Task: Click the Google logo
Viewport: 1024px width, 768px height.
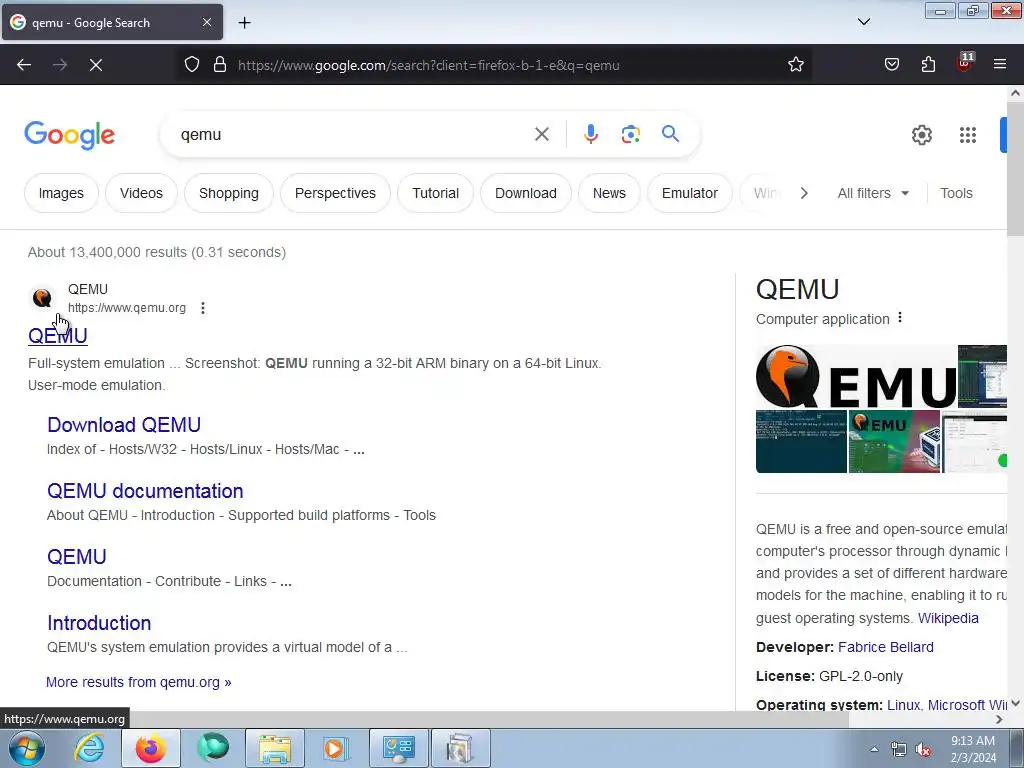Action: point(69,135)
